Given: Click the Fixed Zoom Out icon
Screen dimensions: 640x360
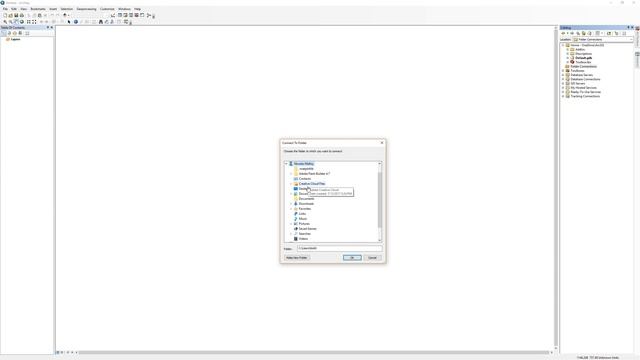Looking at the screenshot, I should (x=34, y=22).
